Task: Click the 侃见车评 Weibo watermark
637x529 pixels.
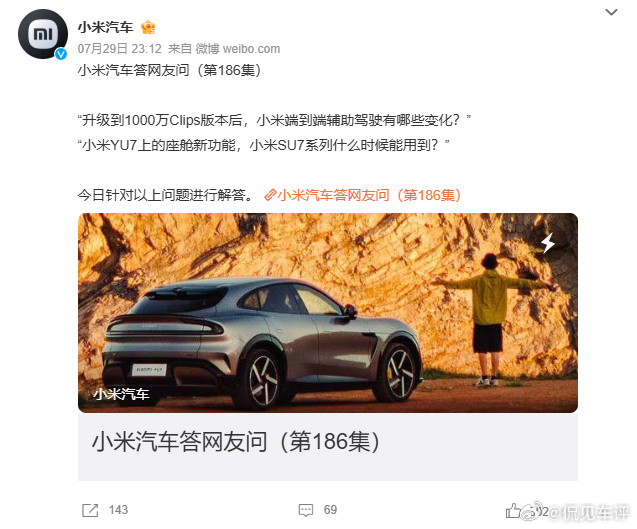Action: (577, 513)
